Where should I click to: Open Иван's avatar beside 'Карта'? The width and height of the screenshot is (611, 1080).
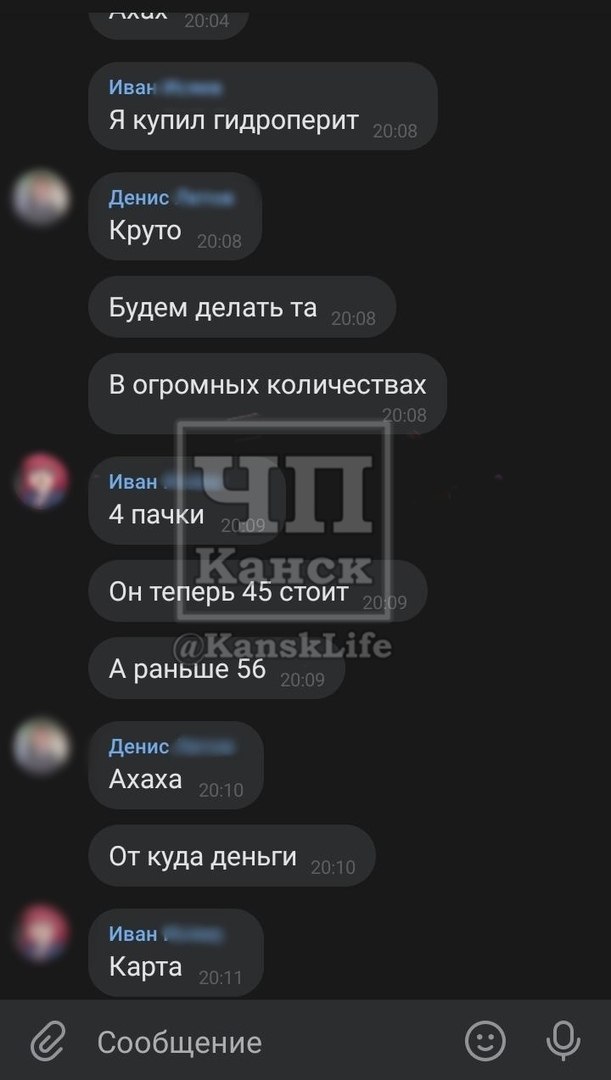coord(41,933)
